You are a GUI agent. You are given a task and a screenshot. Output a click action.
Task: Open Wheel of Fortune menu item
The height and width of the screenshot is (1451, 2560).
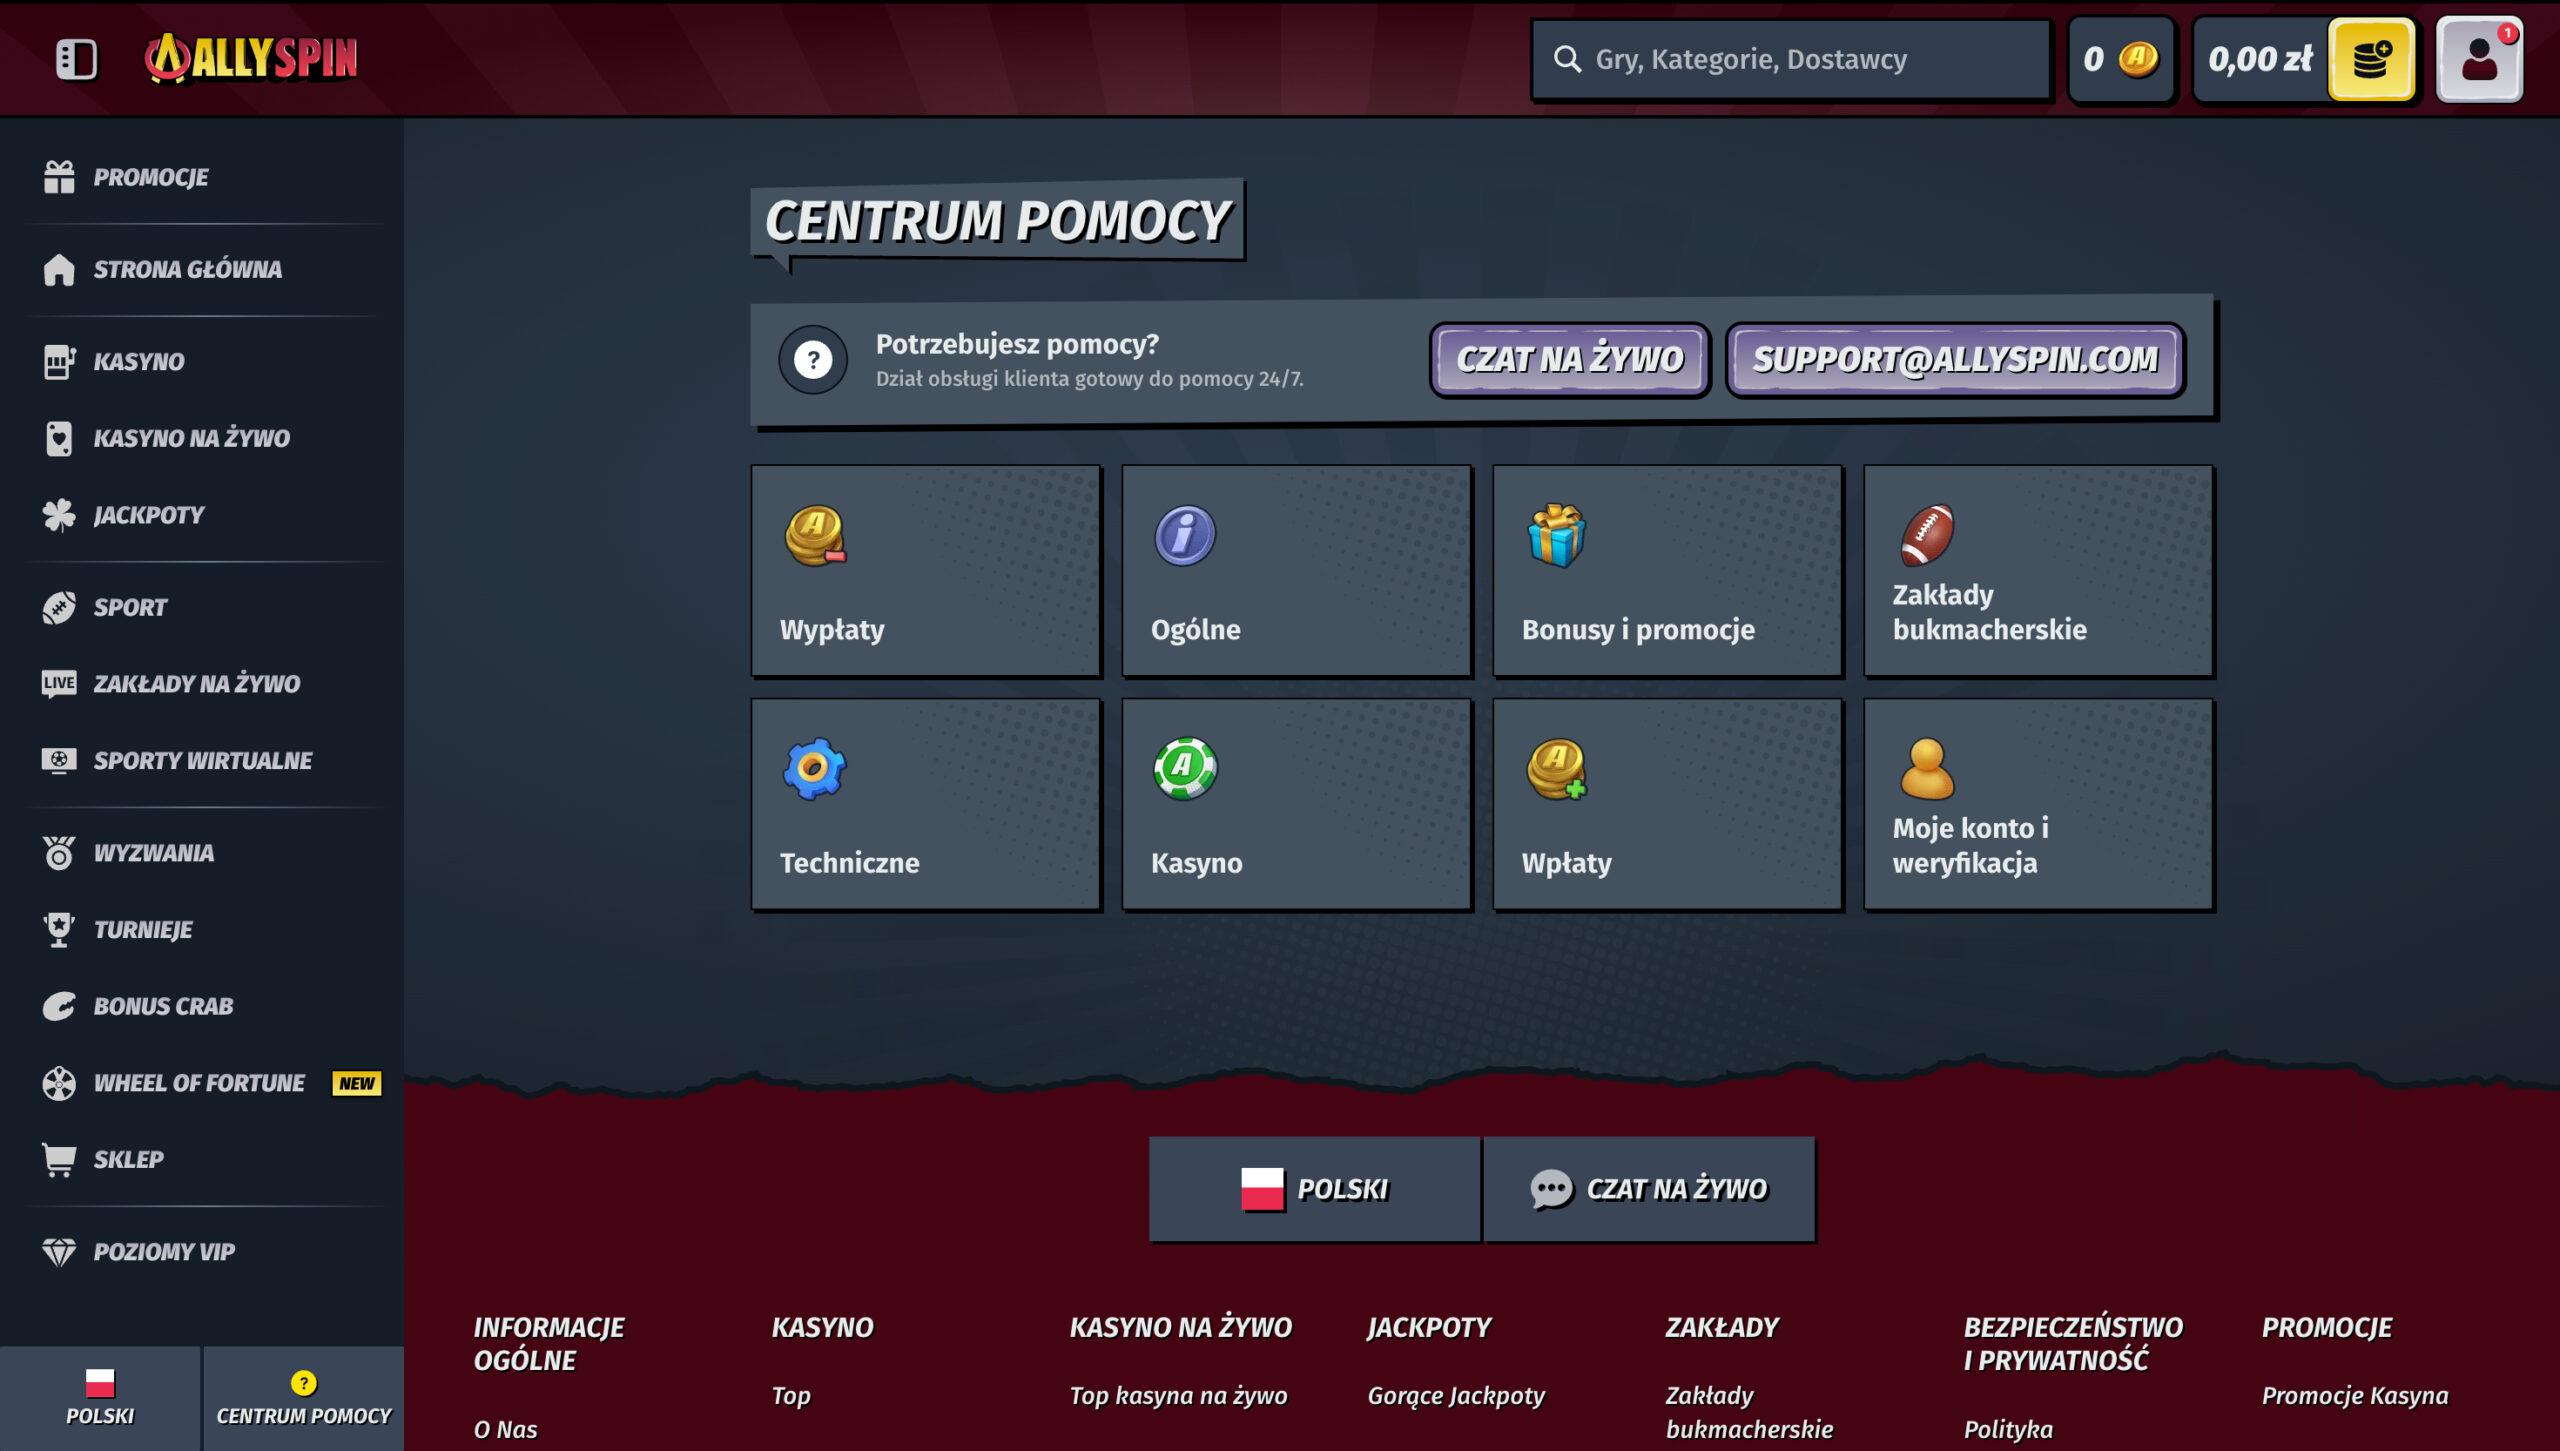(x=199, y=1083)
